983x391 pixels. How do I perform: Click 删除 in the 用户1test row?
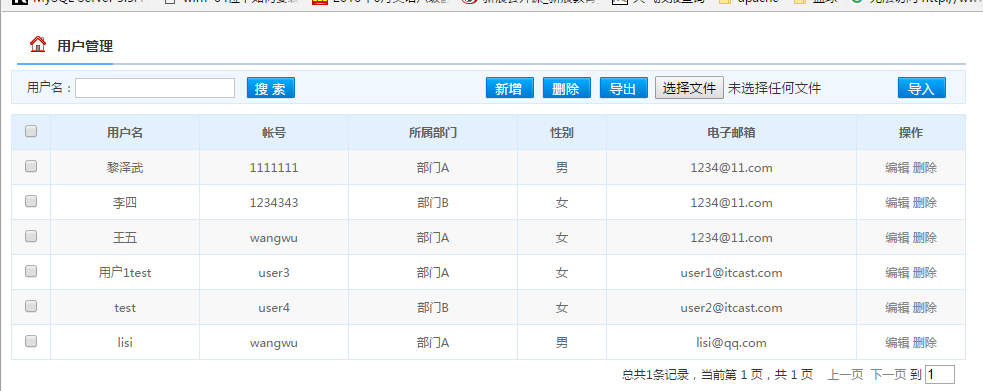click(x=925, y=273)
